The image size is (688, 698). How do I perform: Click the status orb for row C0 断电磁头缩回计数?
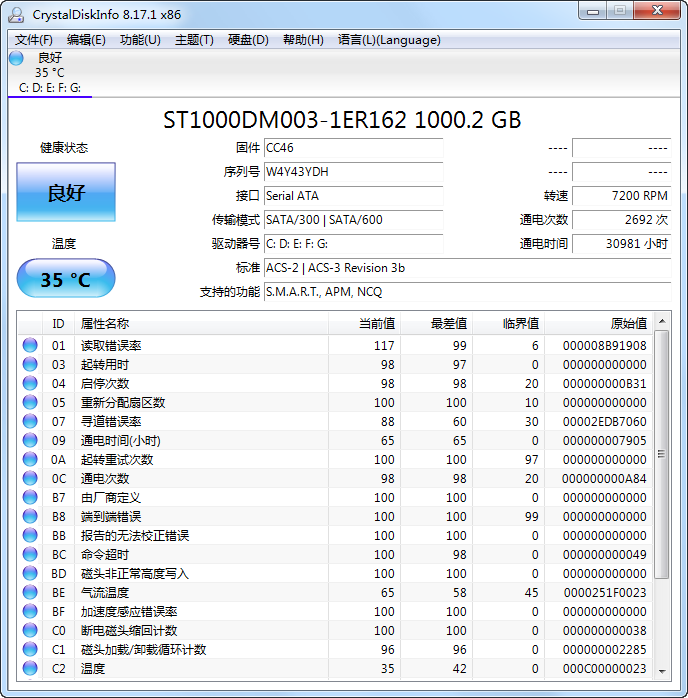point(30,630)
